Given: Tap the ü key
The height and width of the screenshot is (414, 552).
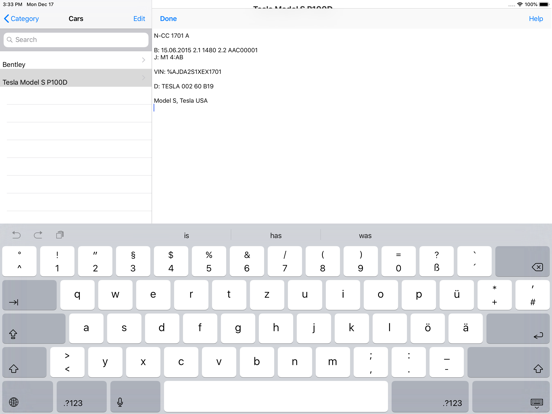Looking at the screenshot, I should click(x=457, y=295).
